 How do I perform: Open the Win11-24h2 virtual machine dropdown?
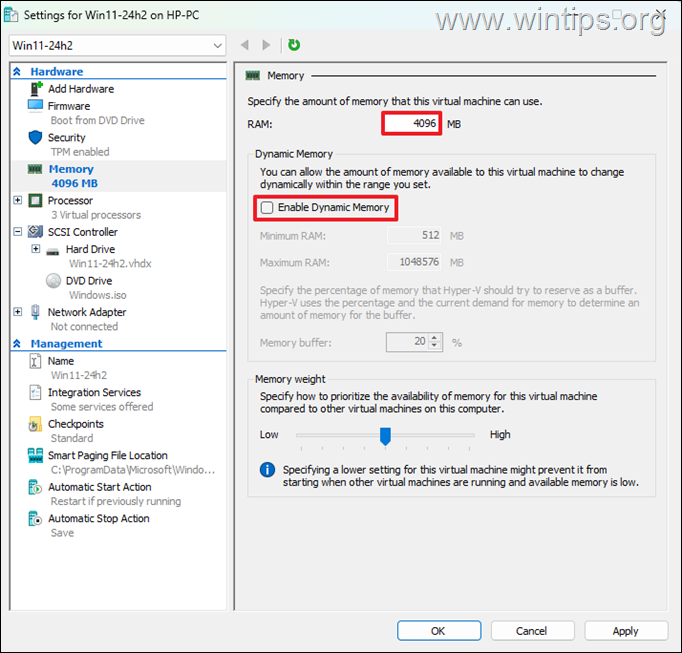[117, 45]
